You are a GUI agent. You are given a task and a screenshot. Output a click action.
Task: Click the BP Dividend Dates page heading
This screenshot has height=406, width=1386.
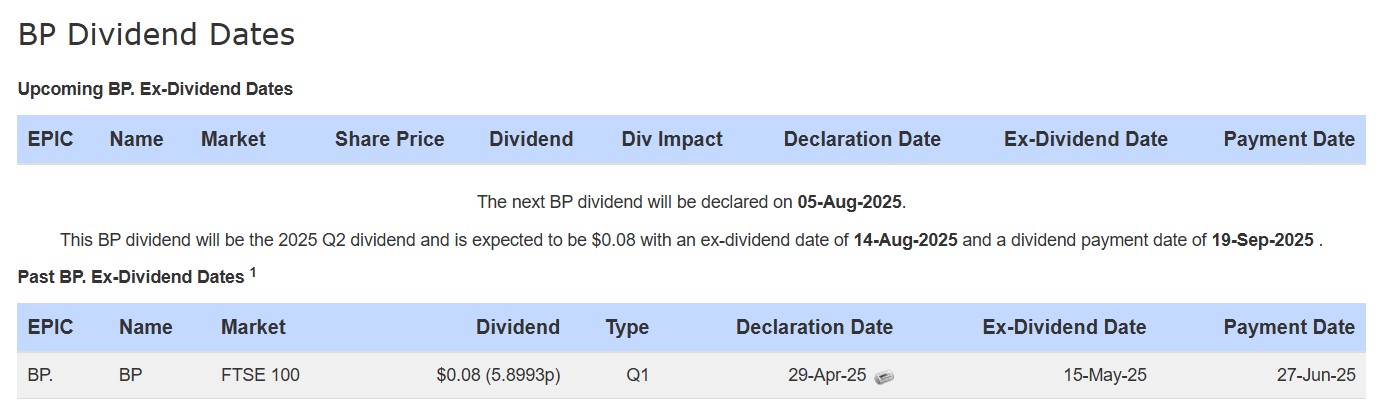point(156,35)
